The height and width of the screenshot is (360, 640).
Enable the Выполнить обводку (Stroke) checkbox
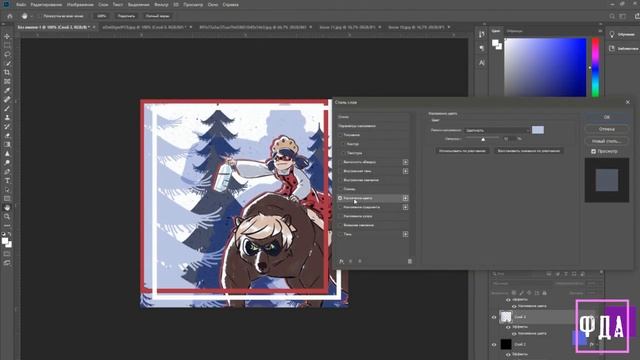click(340, 162)
